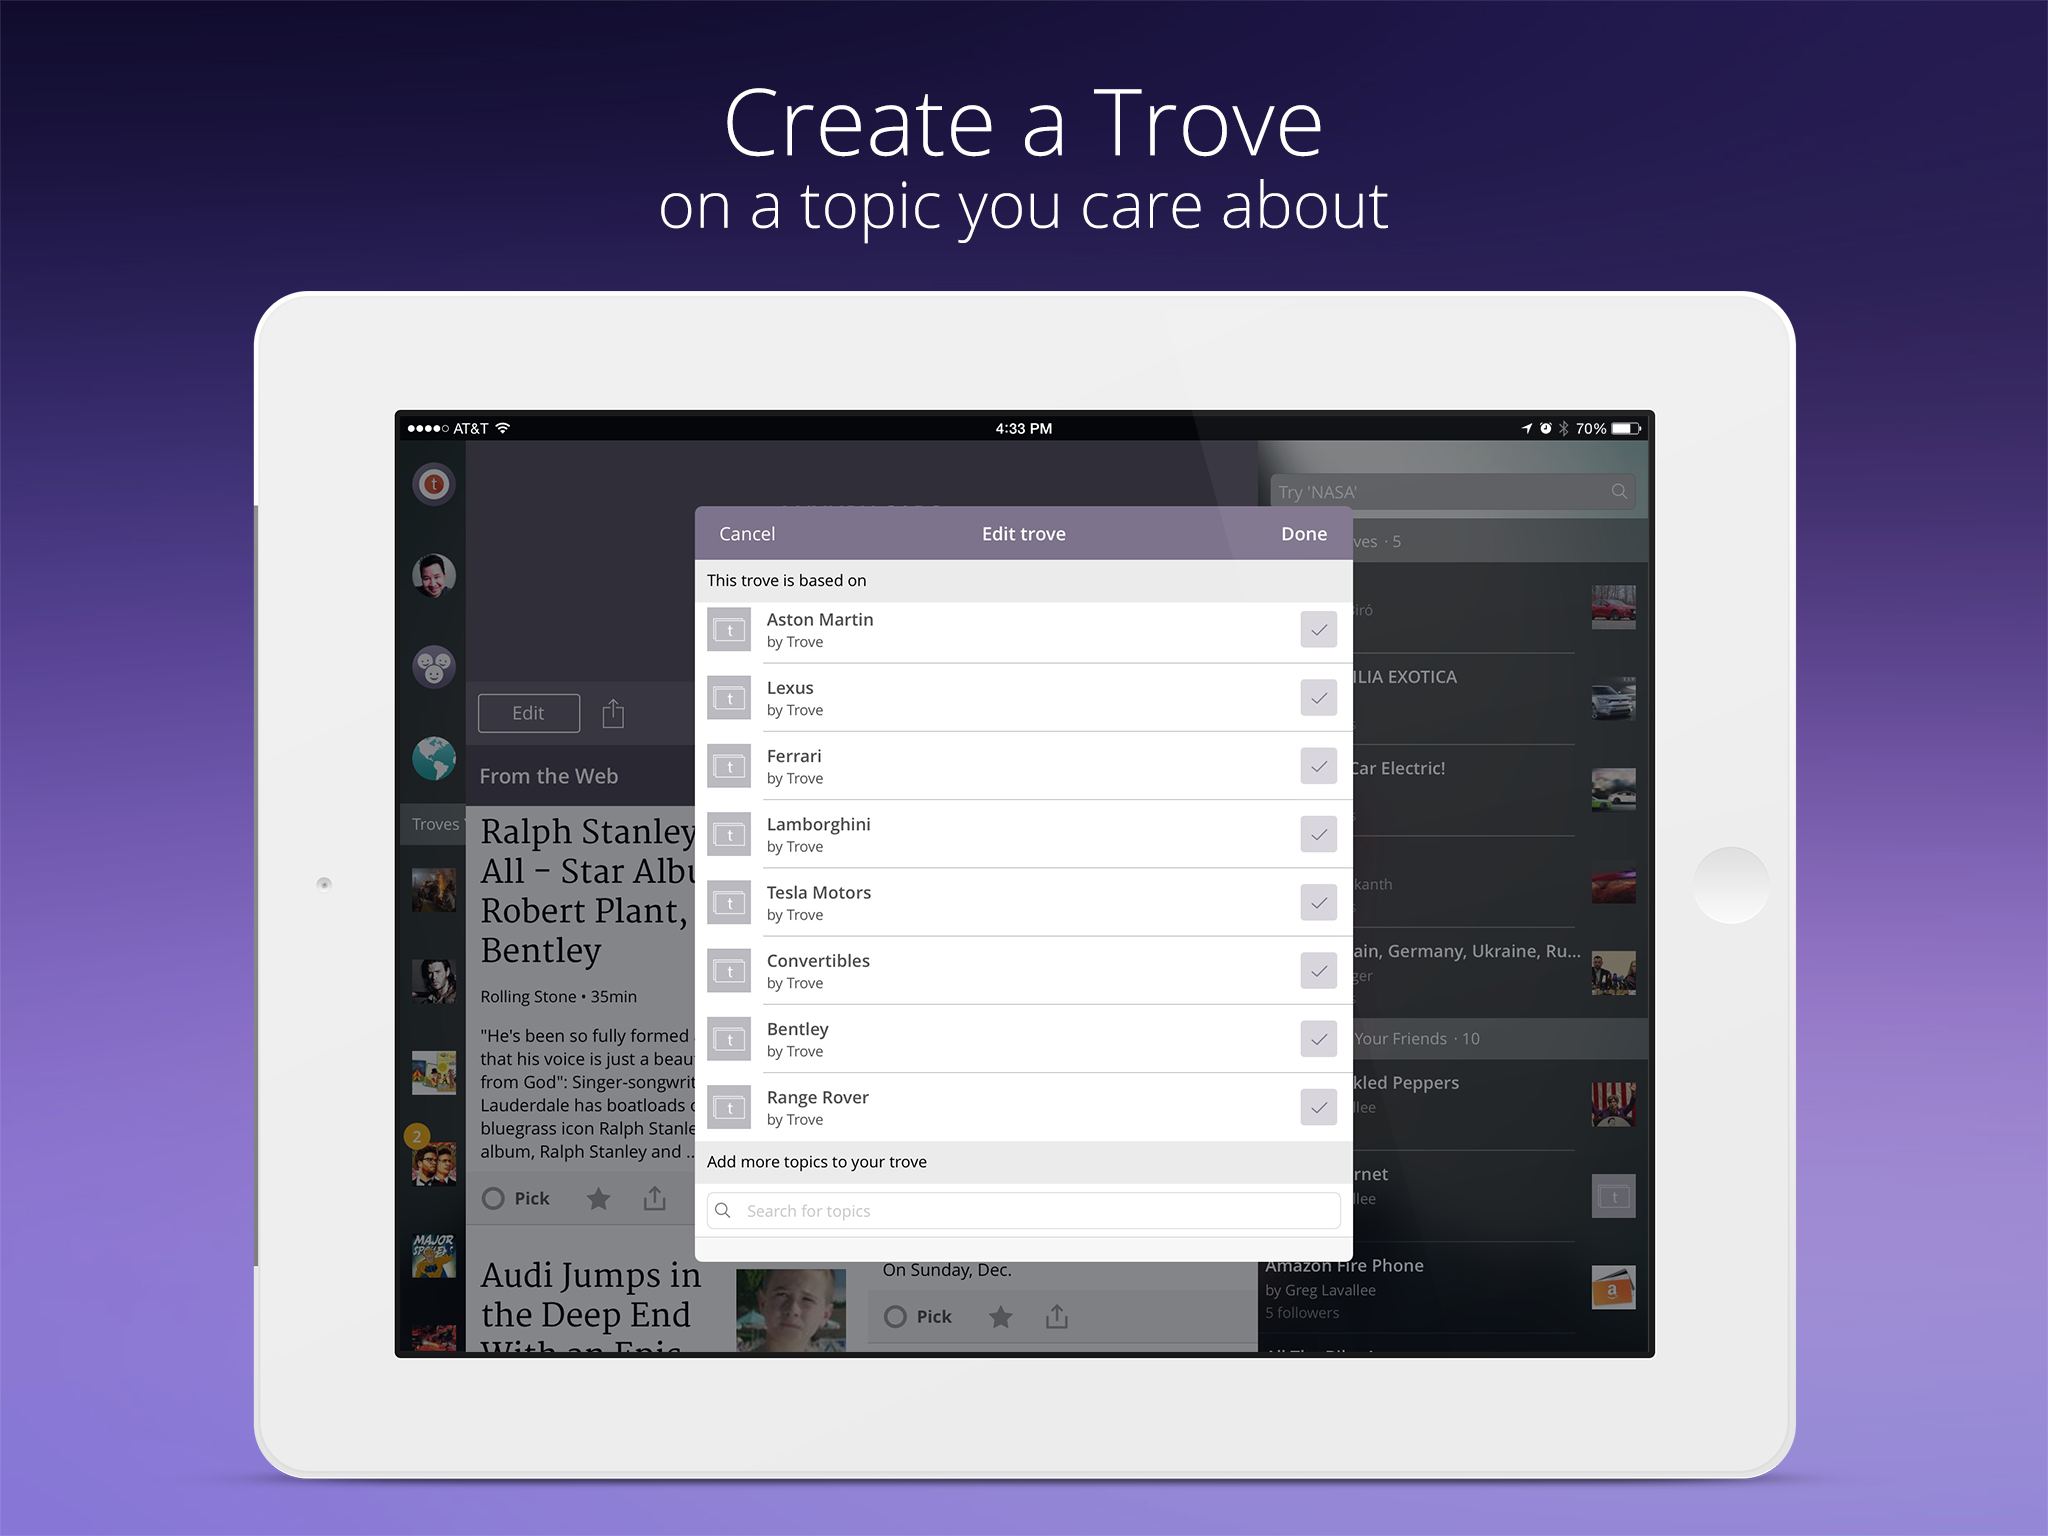
Task: Uncheck the Lamborghini topic
Action: (x=1319, y=834)
